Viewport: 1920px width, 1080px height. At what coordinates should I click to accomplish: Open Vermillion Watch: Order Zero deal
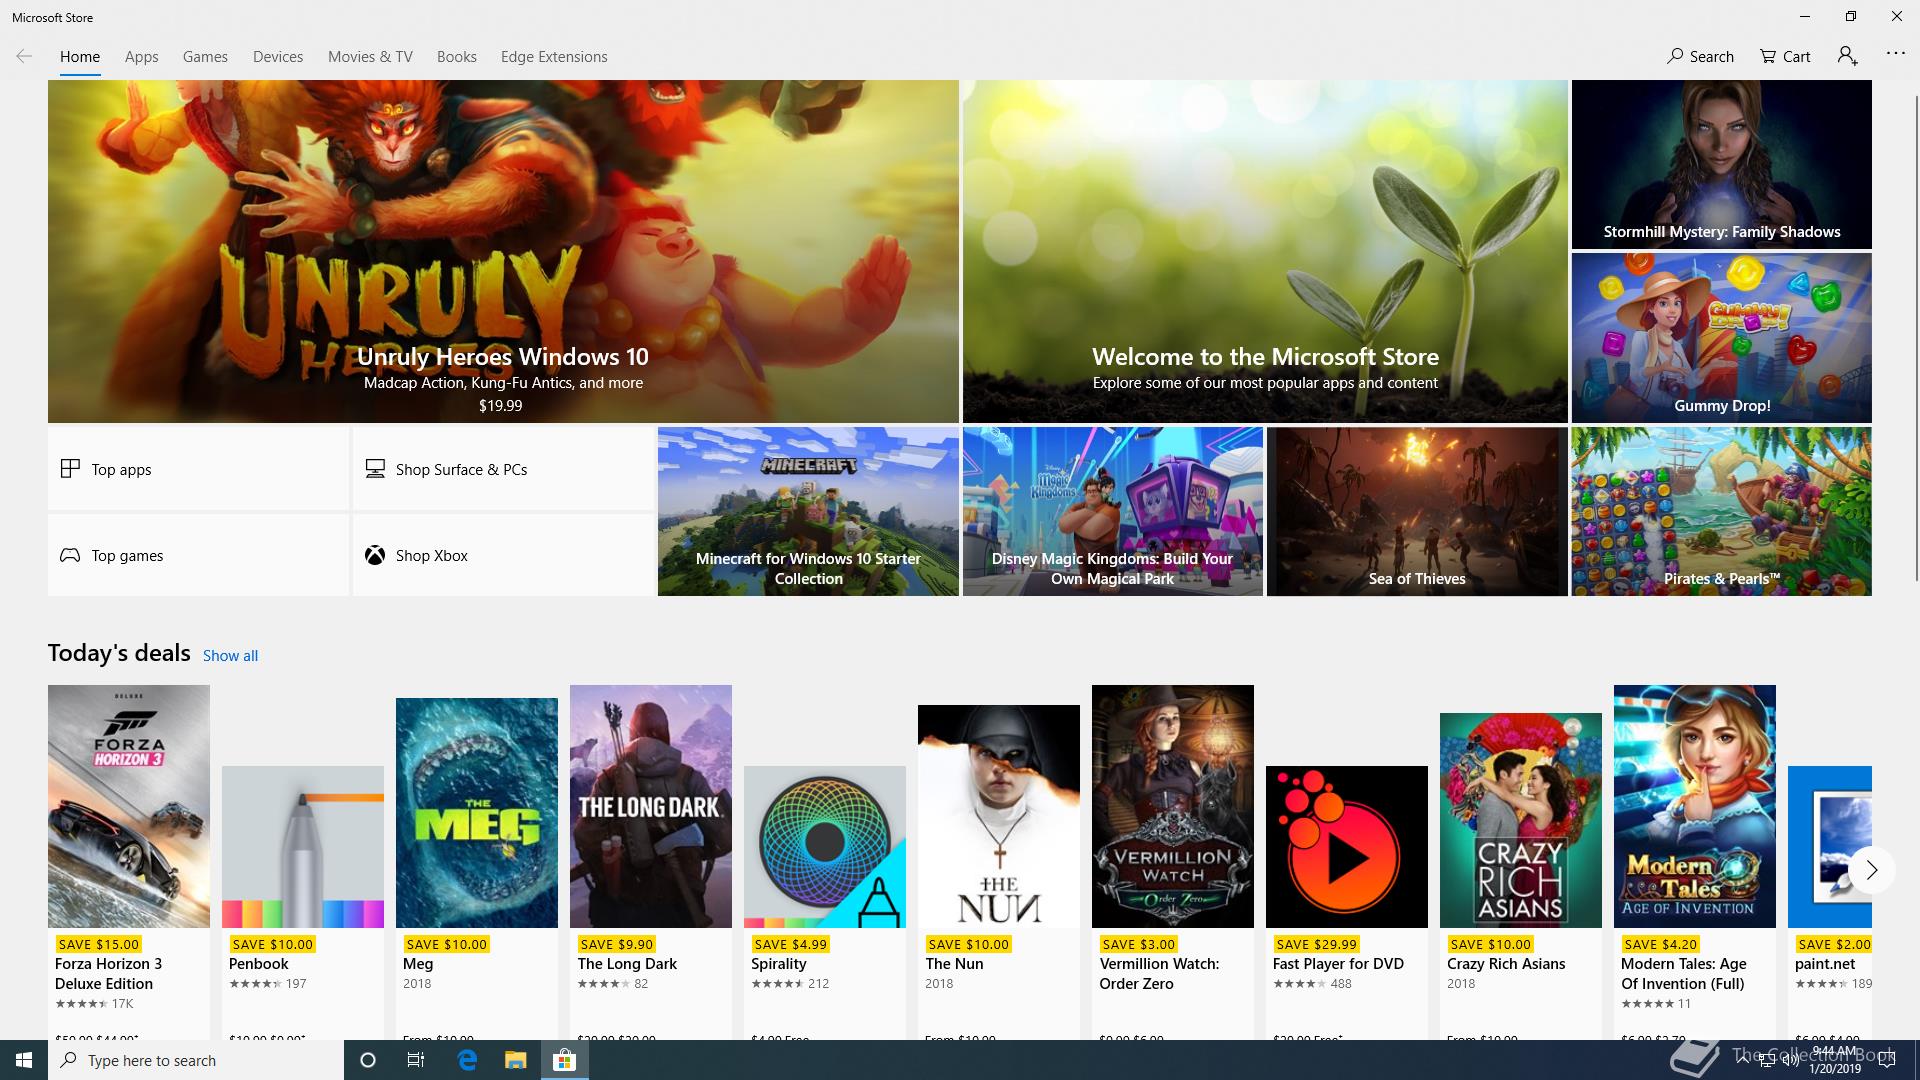(1173, 862)
